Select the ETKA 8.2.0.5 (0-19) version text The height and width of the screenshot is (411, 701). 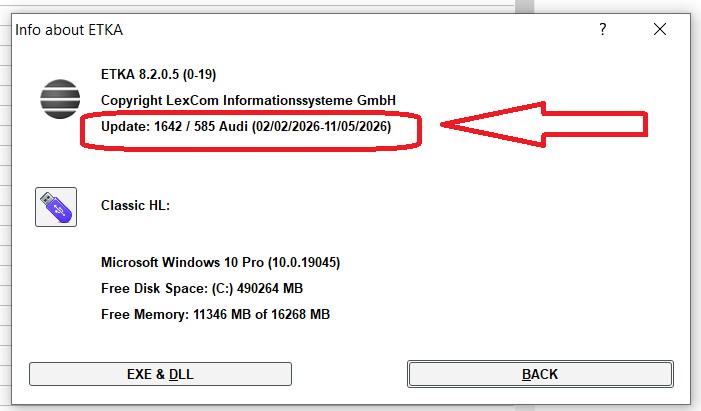158,74
